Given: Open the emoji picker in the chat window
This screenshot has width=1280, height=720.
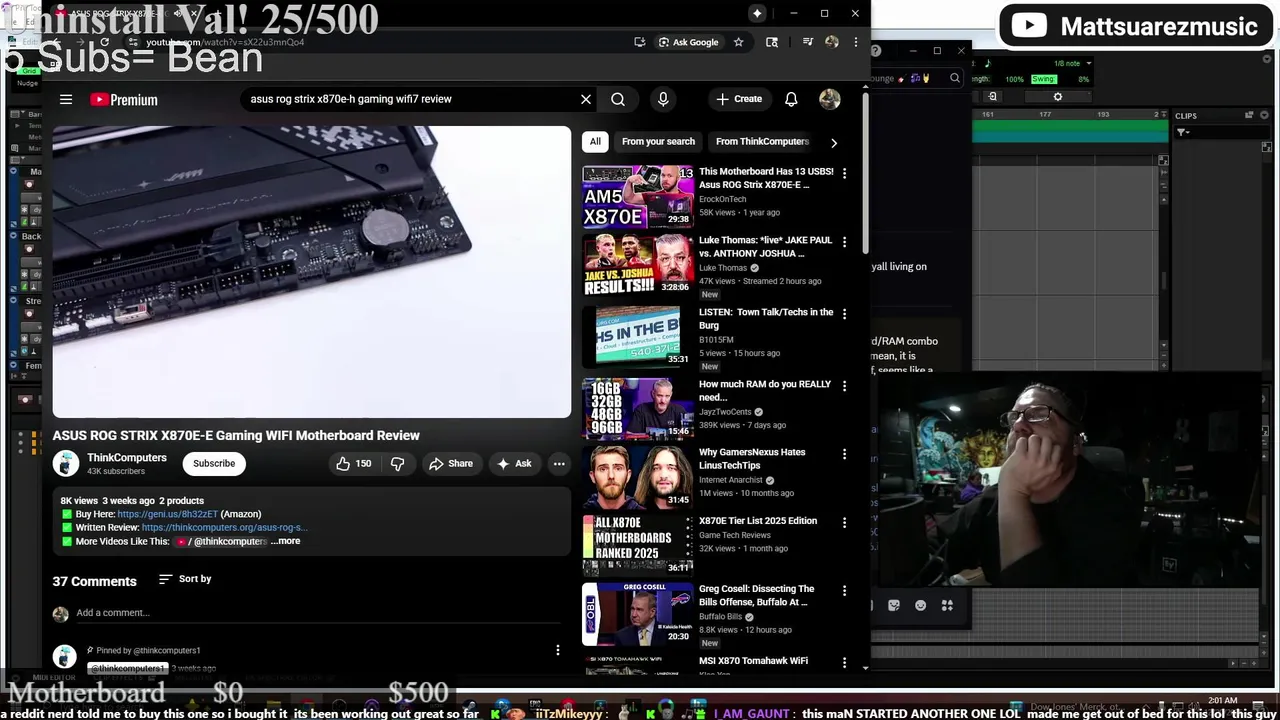Looking at the screenshot, I should (920, 605).
